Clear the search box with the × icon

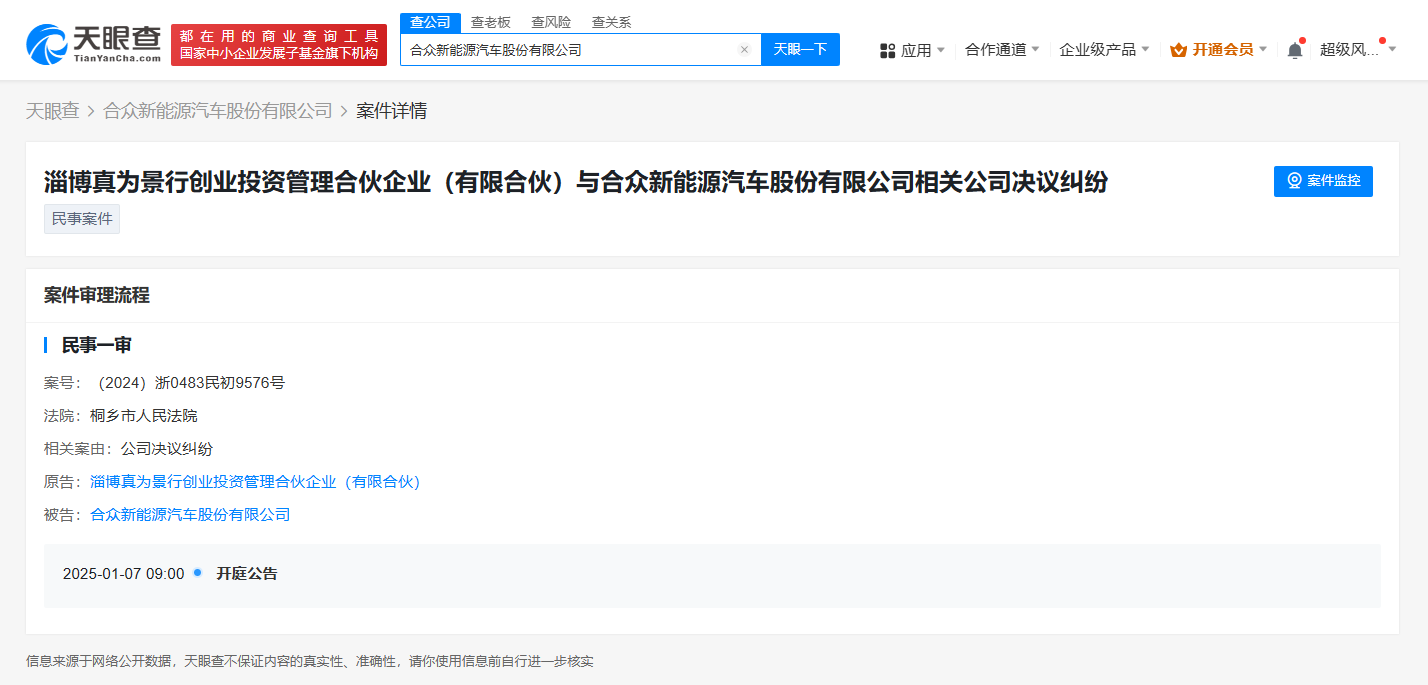tap(744, 49)
